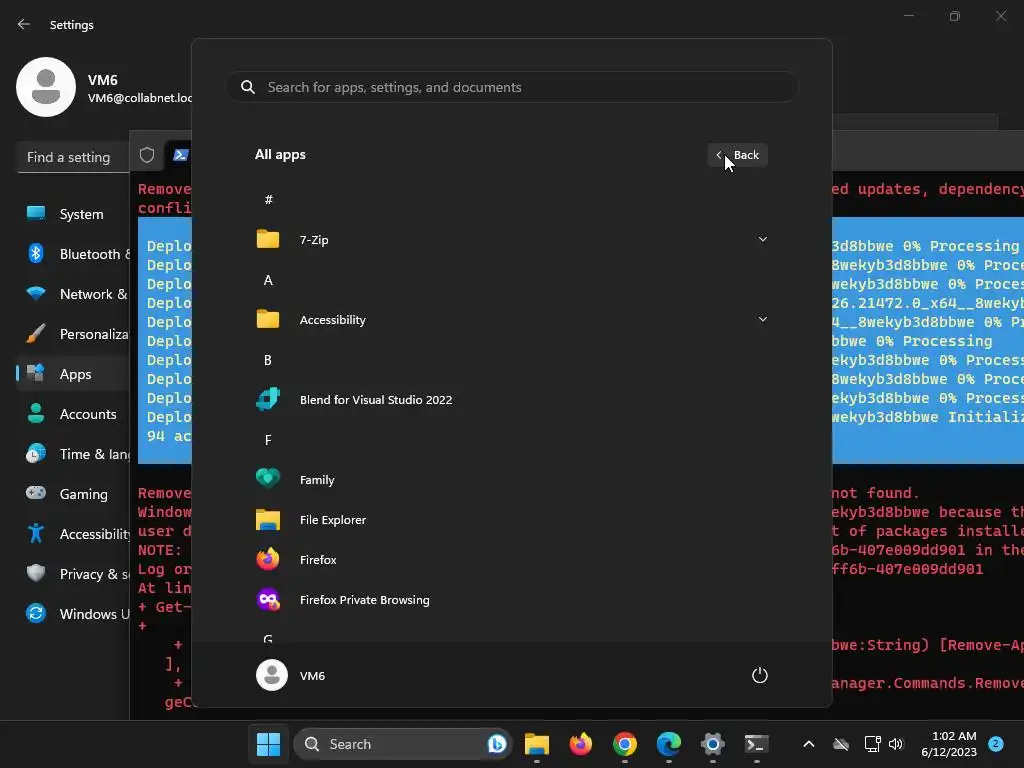Open the Family app

tap(511, 479)
